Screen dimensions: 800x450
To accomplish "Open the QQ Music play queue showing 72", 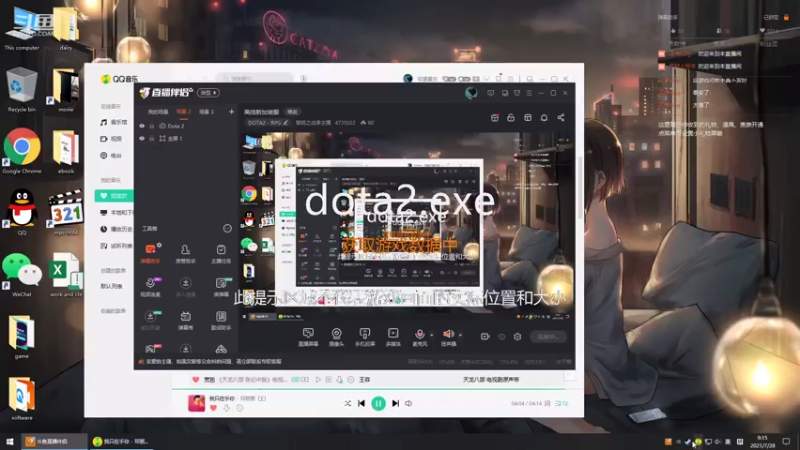I will point(562,404).
